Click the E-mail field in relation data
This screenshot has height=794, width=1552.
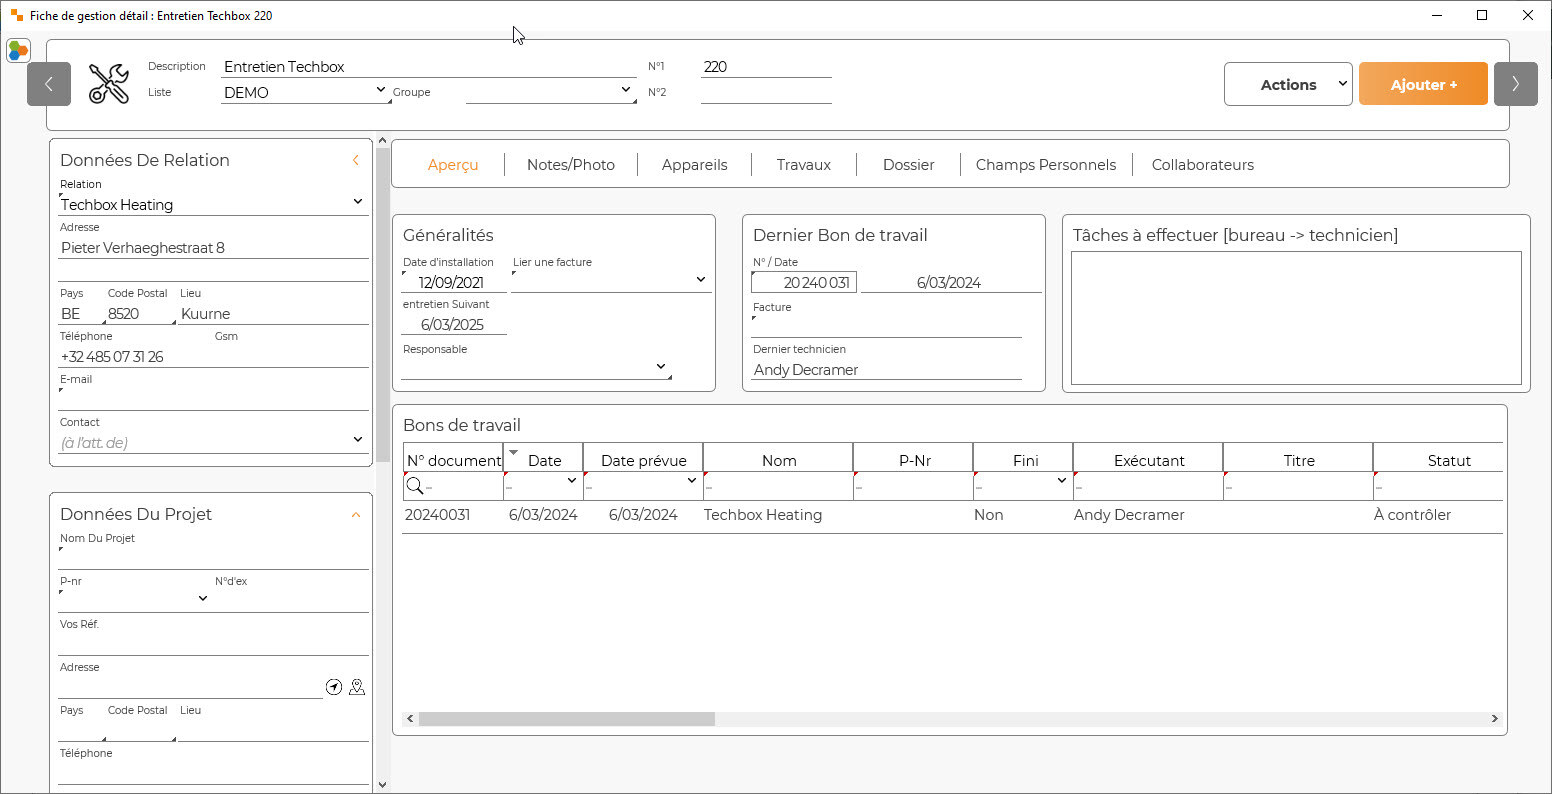click(213, 399)
